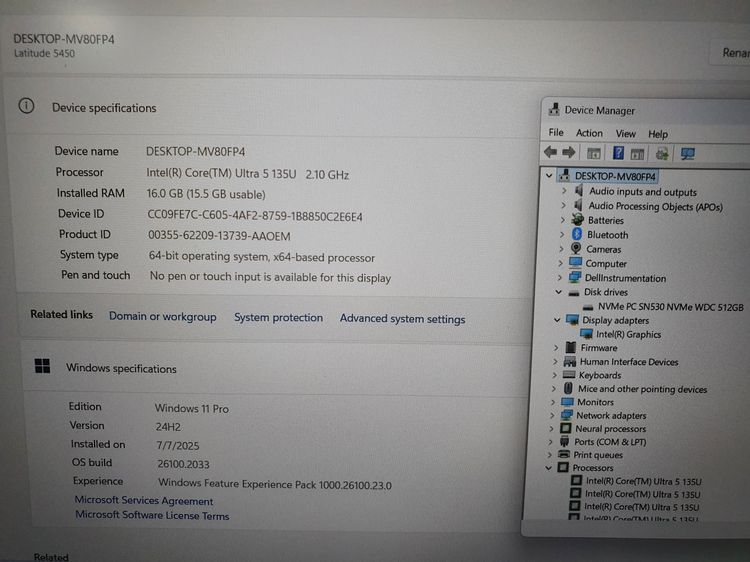The height and width of the screenshot is (562, 750).
Task: Click the Device Manager title bar icon
Action: 554,110
